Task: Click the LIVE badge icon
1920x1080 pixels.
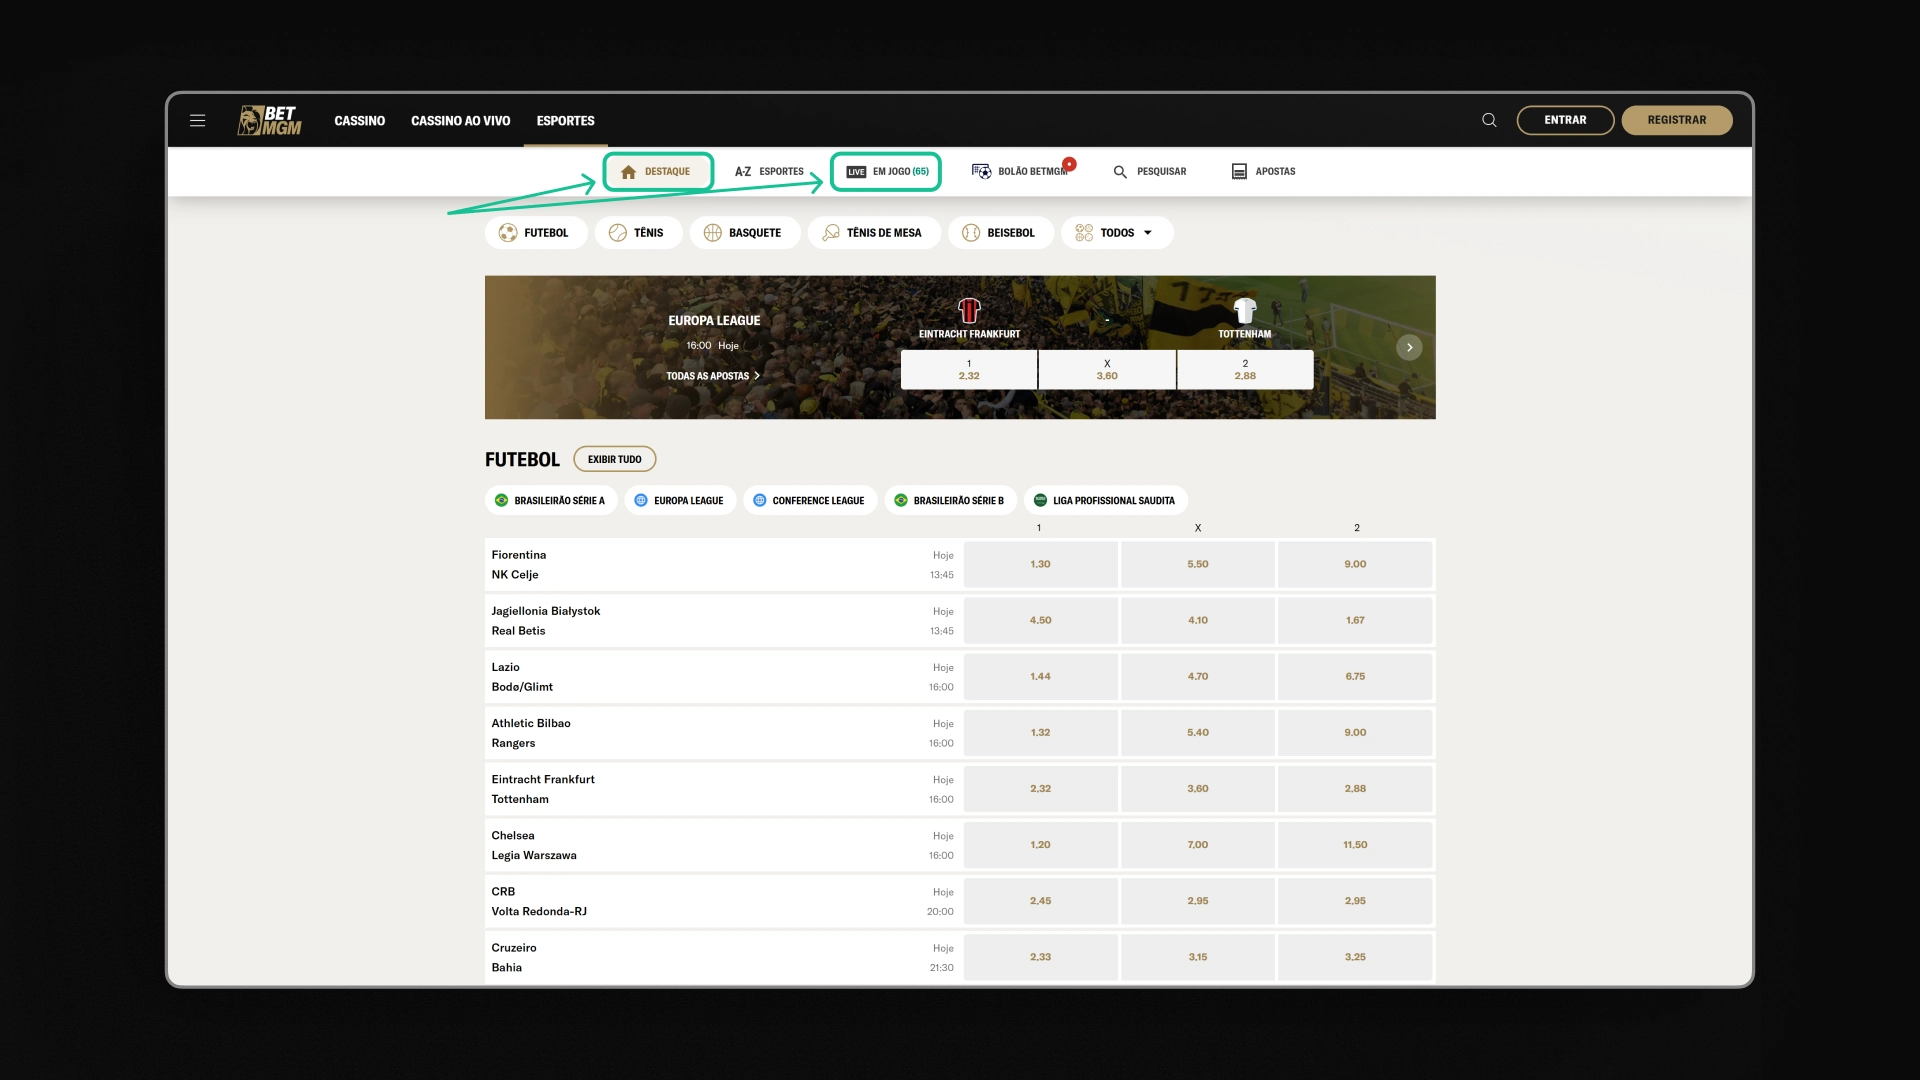Action: coord(856,172)
